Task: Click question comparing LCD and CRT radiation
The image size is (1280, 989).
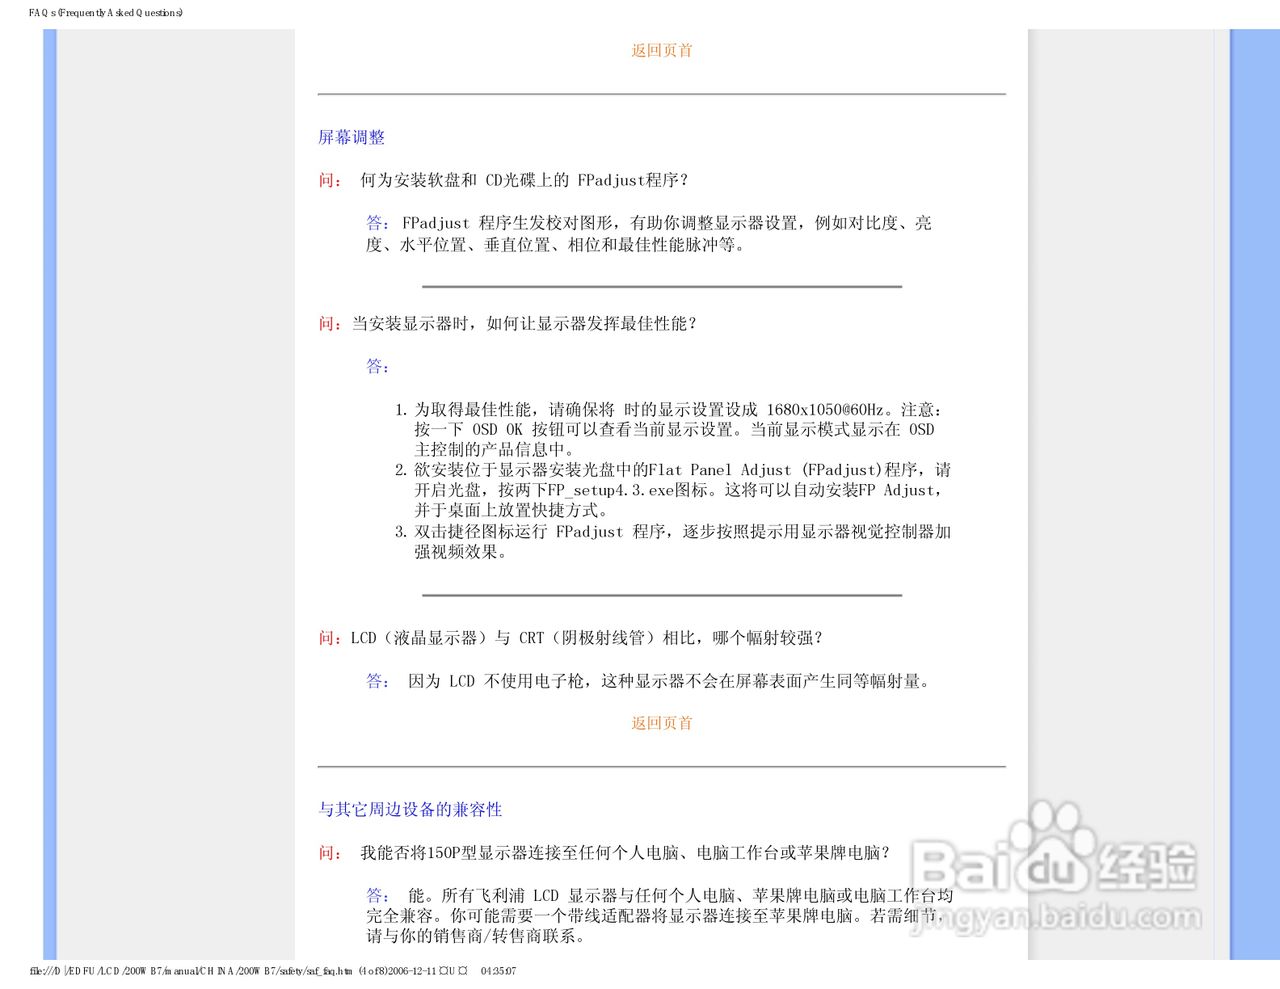Action: (x=587, y=638)
